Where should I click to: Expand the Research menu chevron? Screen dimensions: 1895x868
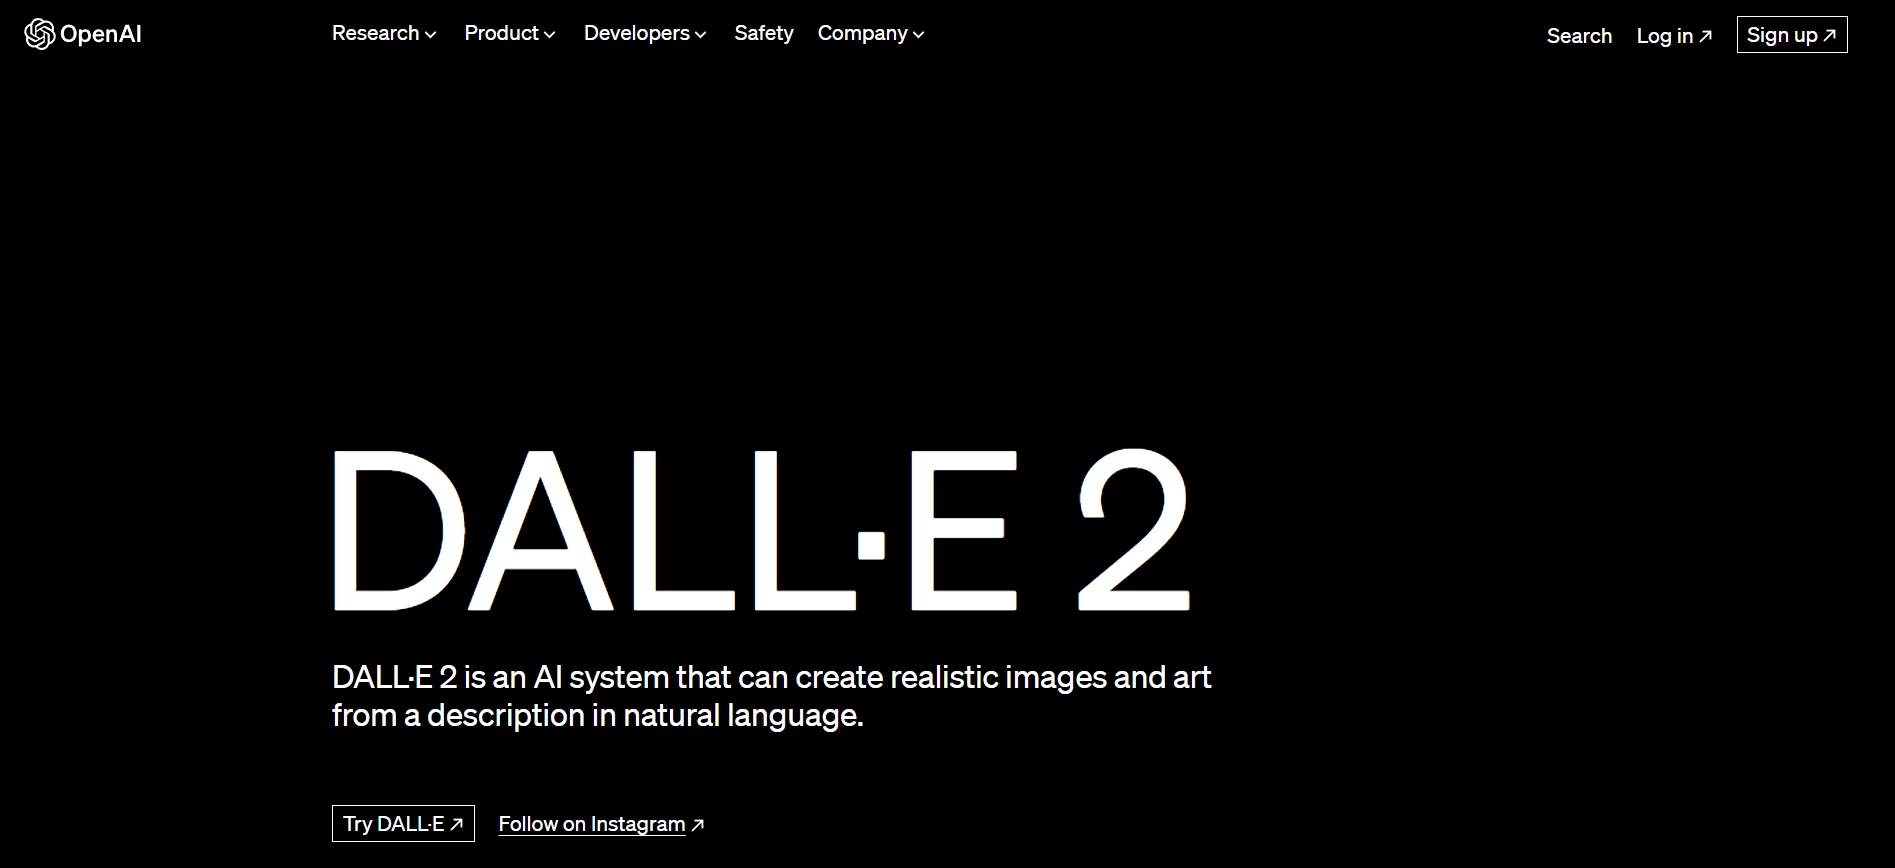point(431,35)
